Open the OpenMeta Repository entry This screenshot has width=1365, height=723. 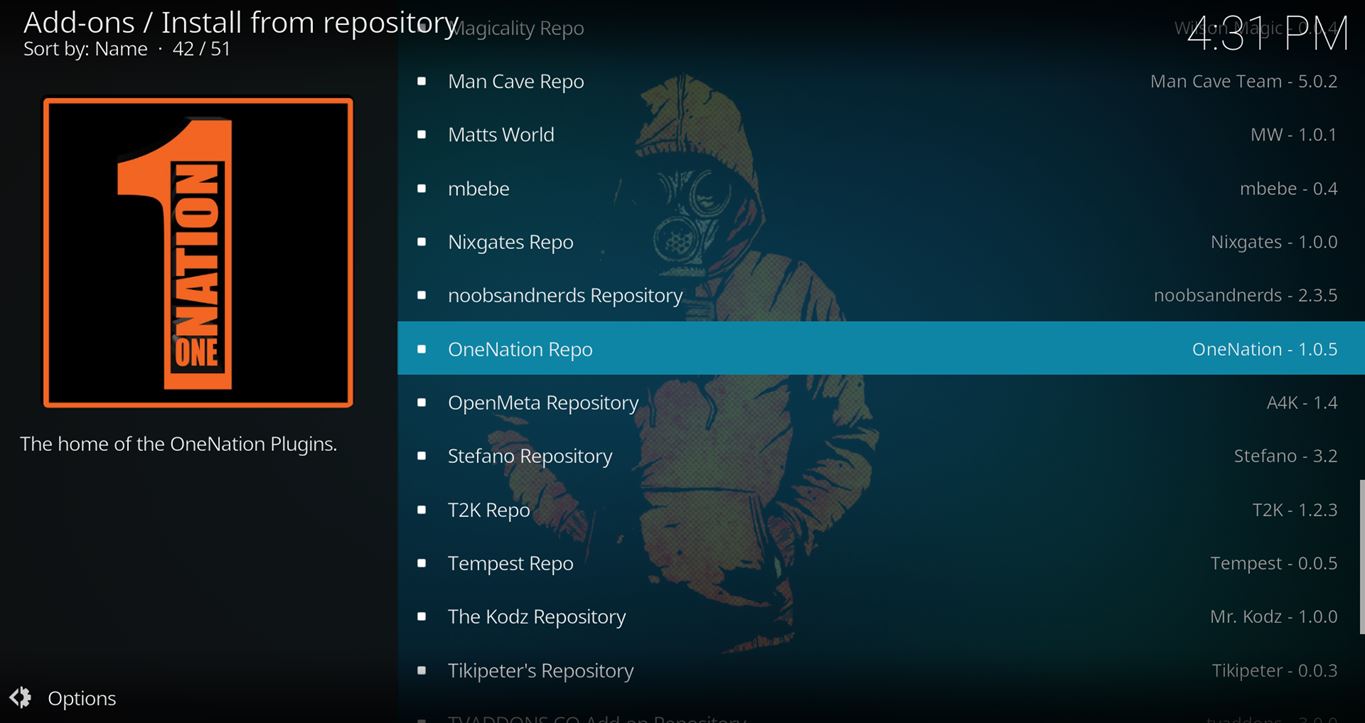pos(543,403)
